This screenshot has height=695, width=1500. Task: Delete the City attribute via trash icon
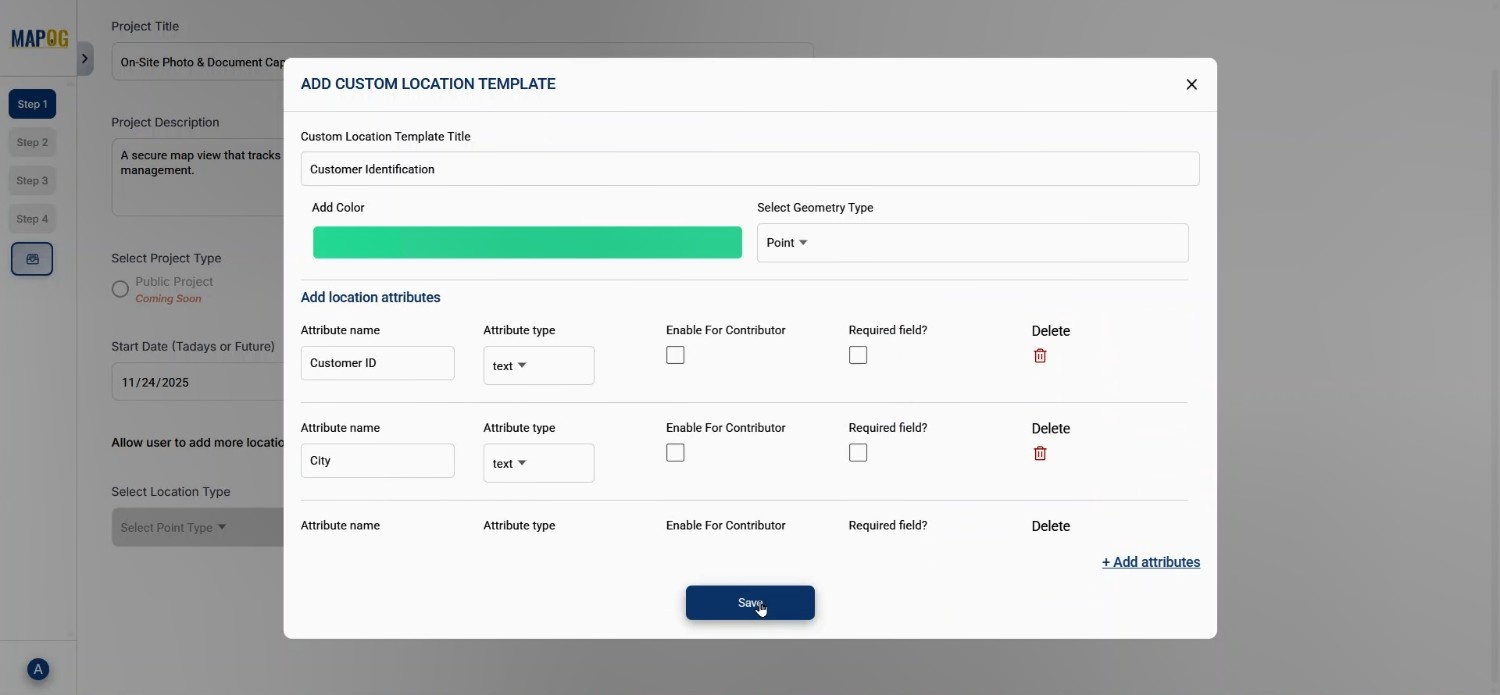click(1040, 453)
